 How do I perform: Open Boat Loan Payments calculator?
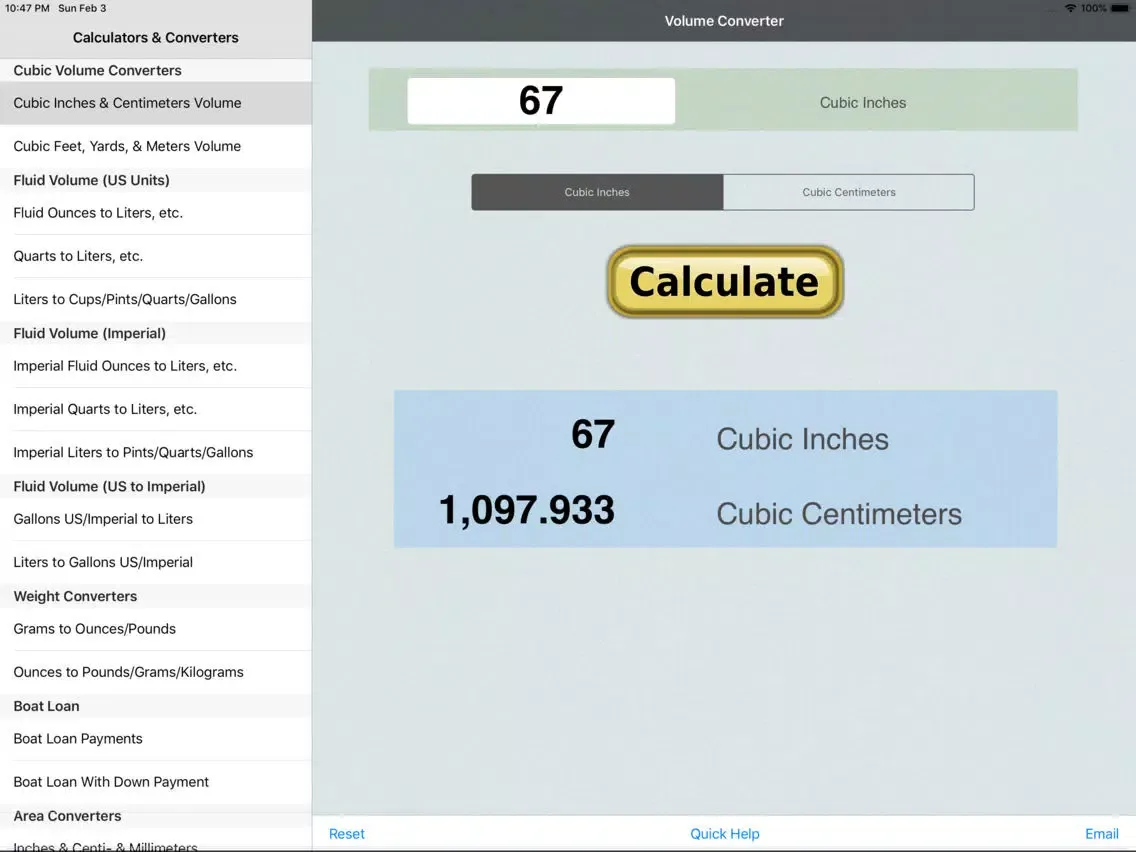click(156, 739)
